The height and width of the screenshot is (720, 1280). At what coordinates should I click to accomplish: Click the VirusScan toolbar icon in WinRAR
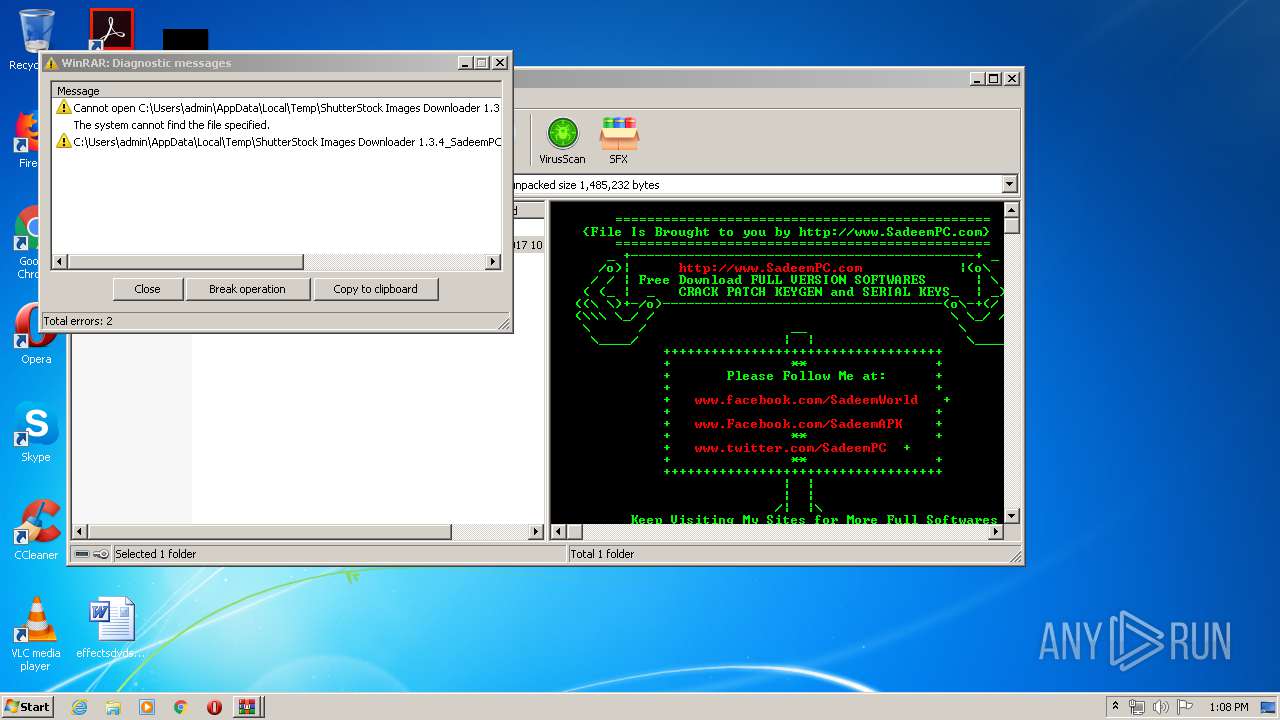point(562,140)
